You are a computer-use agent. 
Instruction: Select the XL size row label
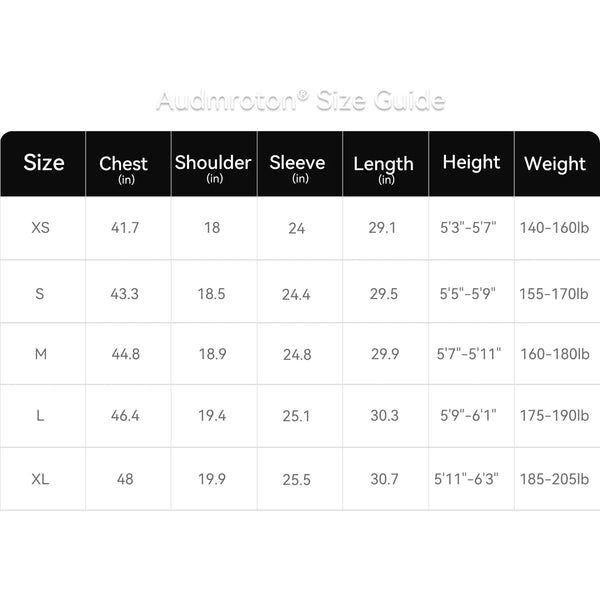pos(40,479)
